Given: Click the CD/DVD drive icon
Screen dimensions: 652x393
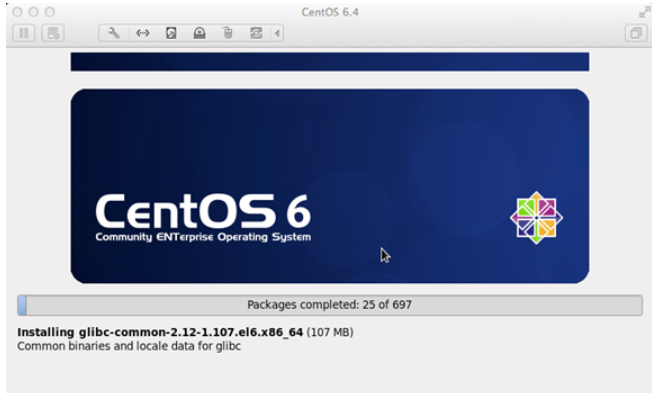Looking at the screenshot, I should click(200, 33).
